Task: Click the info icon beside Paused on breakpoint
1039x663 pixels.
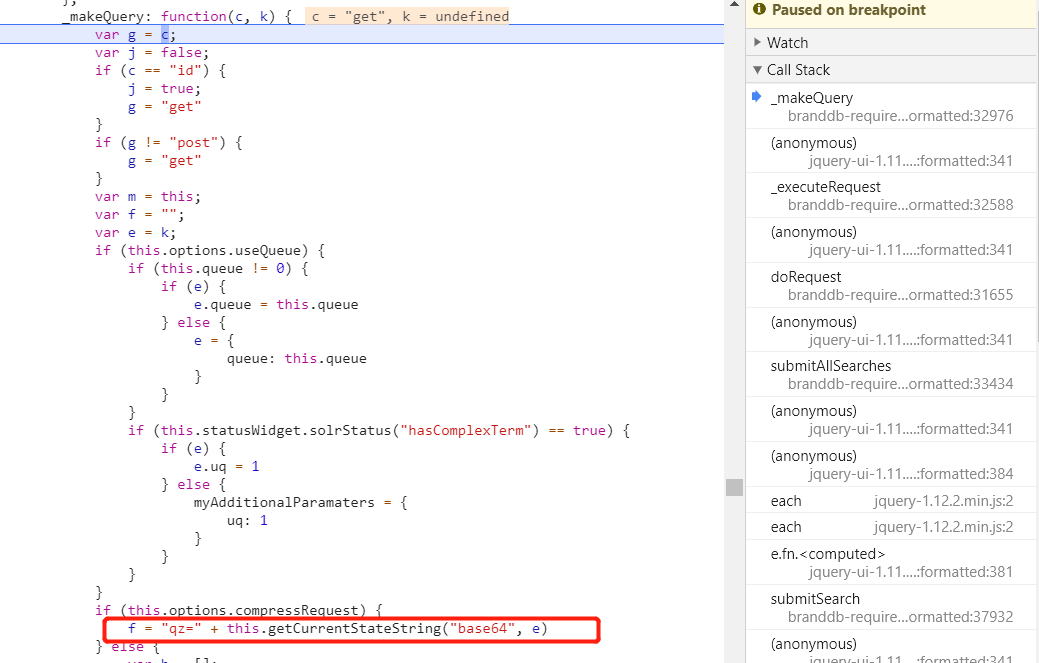Action: pos(760,10)
